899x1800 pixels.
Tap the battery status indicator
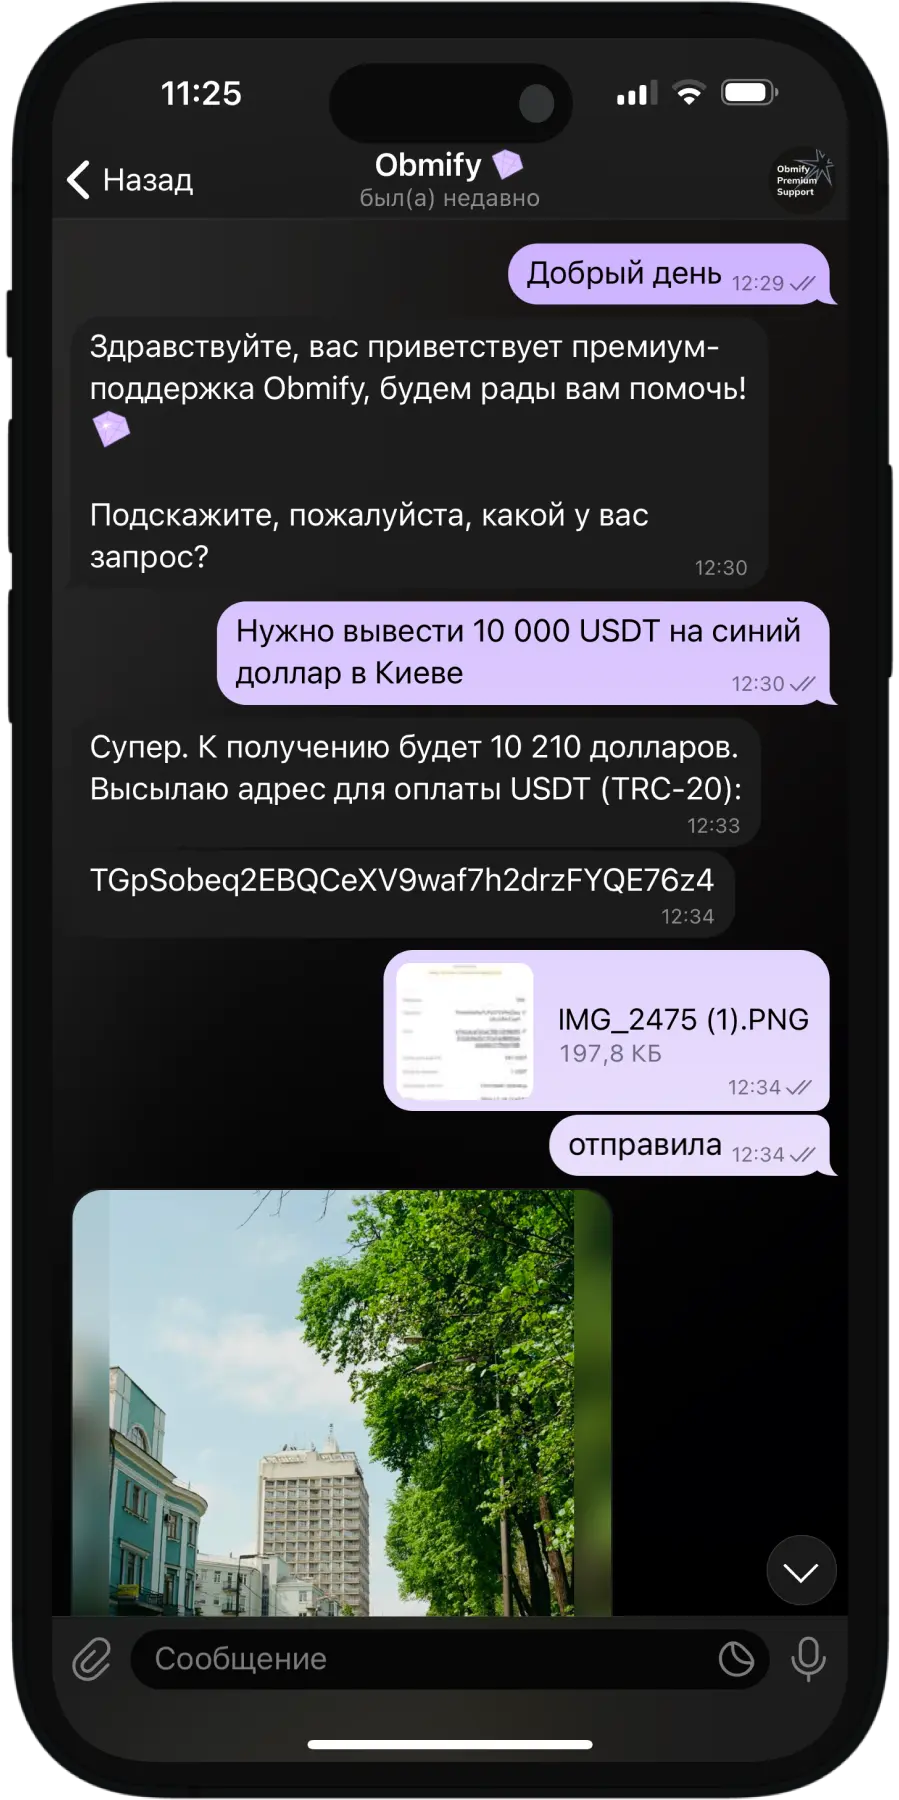[749, 93]
